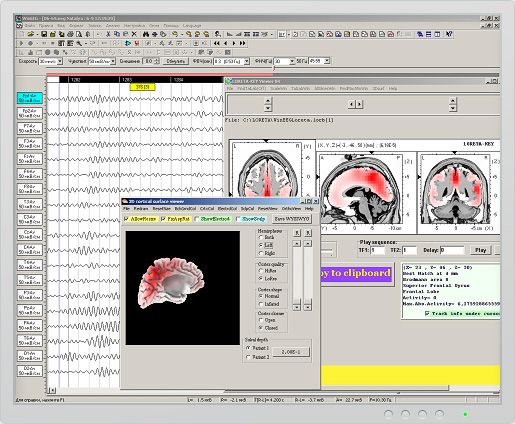
Task: Toggle the FixAspRat checkbox
Action: 163,219
